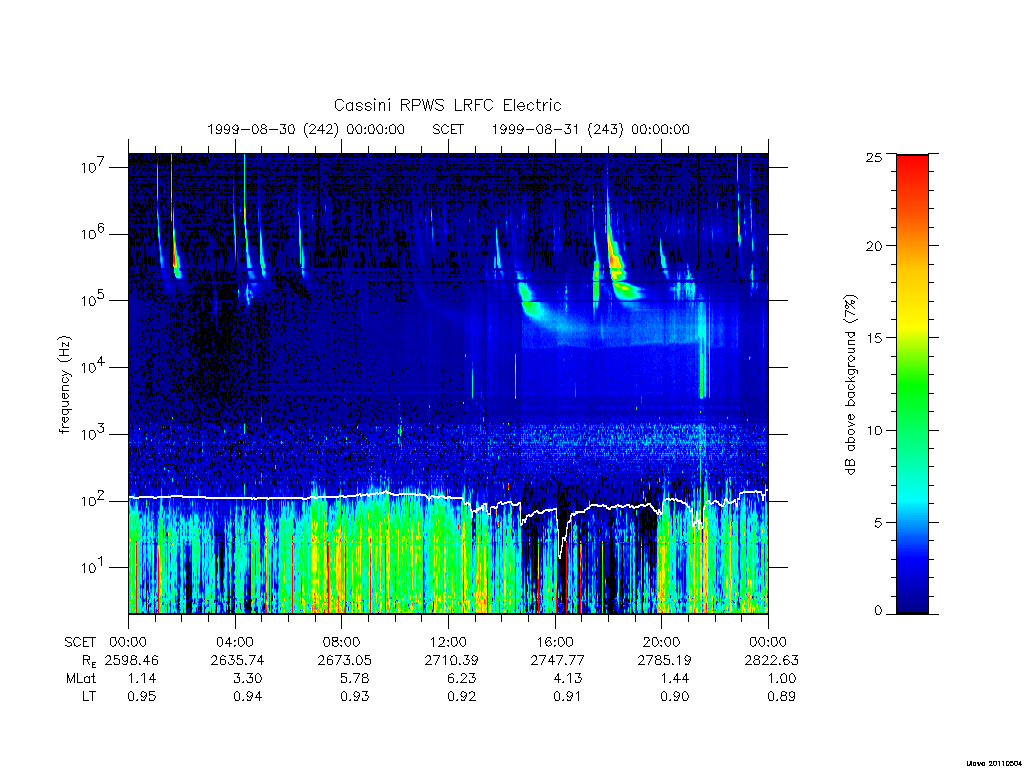Click the RE value '2673.05'
The image size is (1024, 768).
(344, 660)
